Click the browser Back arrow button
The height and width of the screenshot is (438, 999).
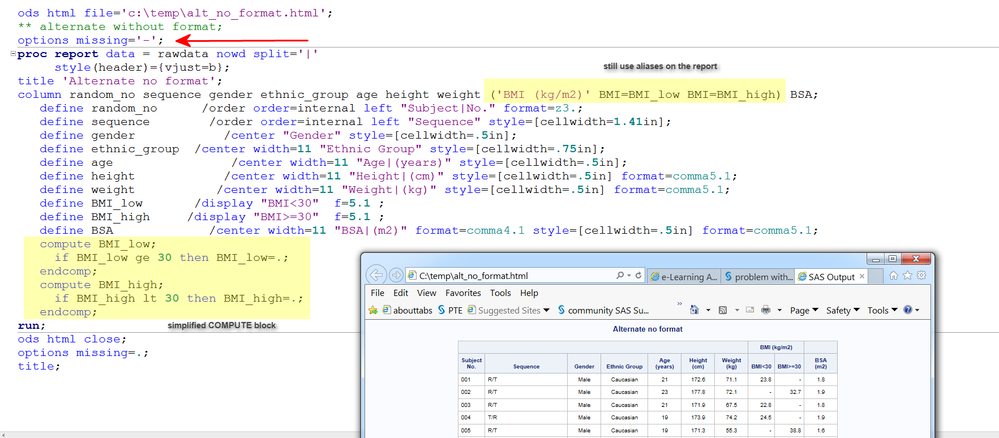(x=378, y=275)
